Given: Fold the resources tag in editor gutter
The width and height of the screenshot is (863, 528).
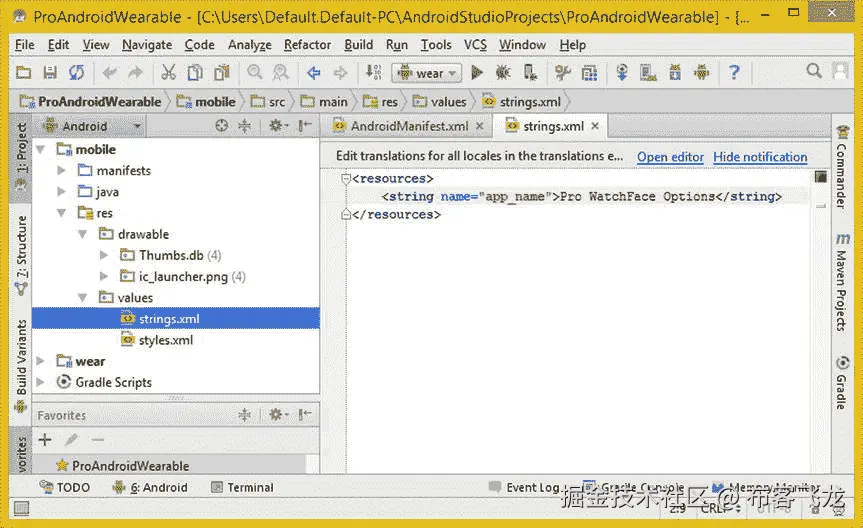Looking at the screenshot, I should pos(346,178).
